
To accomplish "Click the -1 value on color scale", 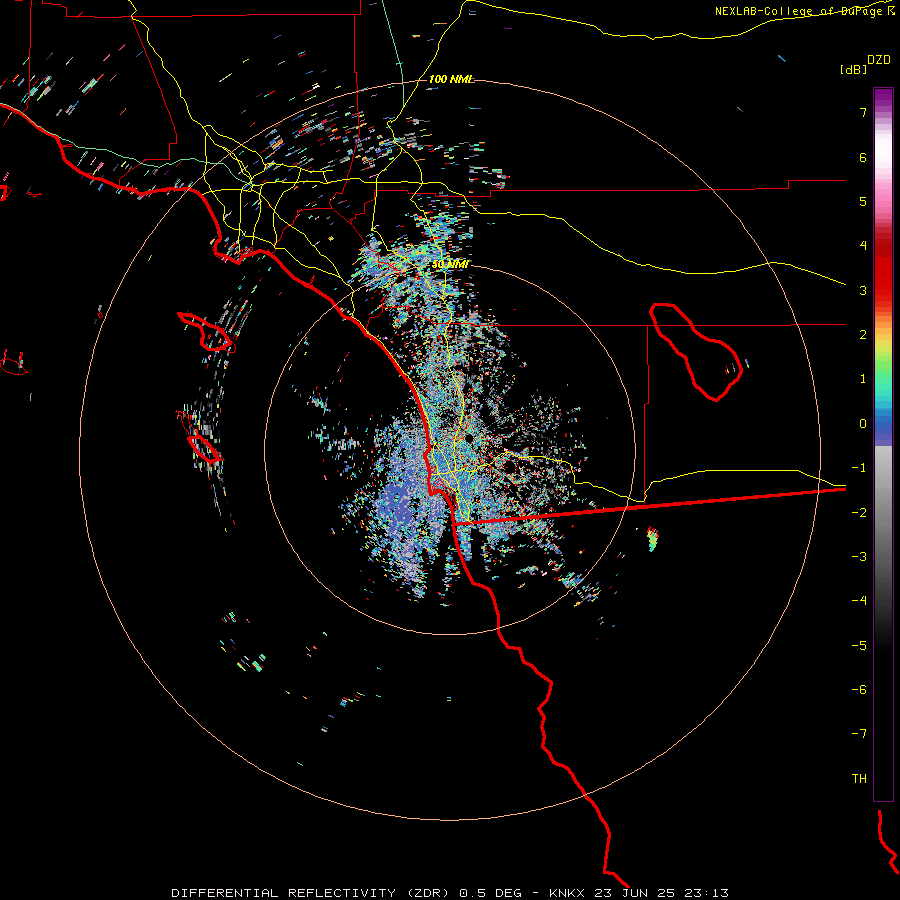I will (859, 468).
